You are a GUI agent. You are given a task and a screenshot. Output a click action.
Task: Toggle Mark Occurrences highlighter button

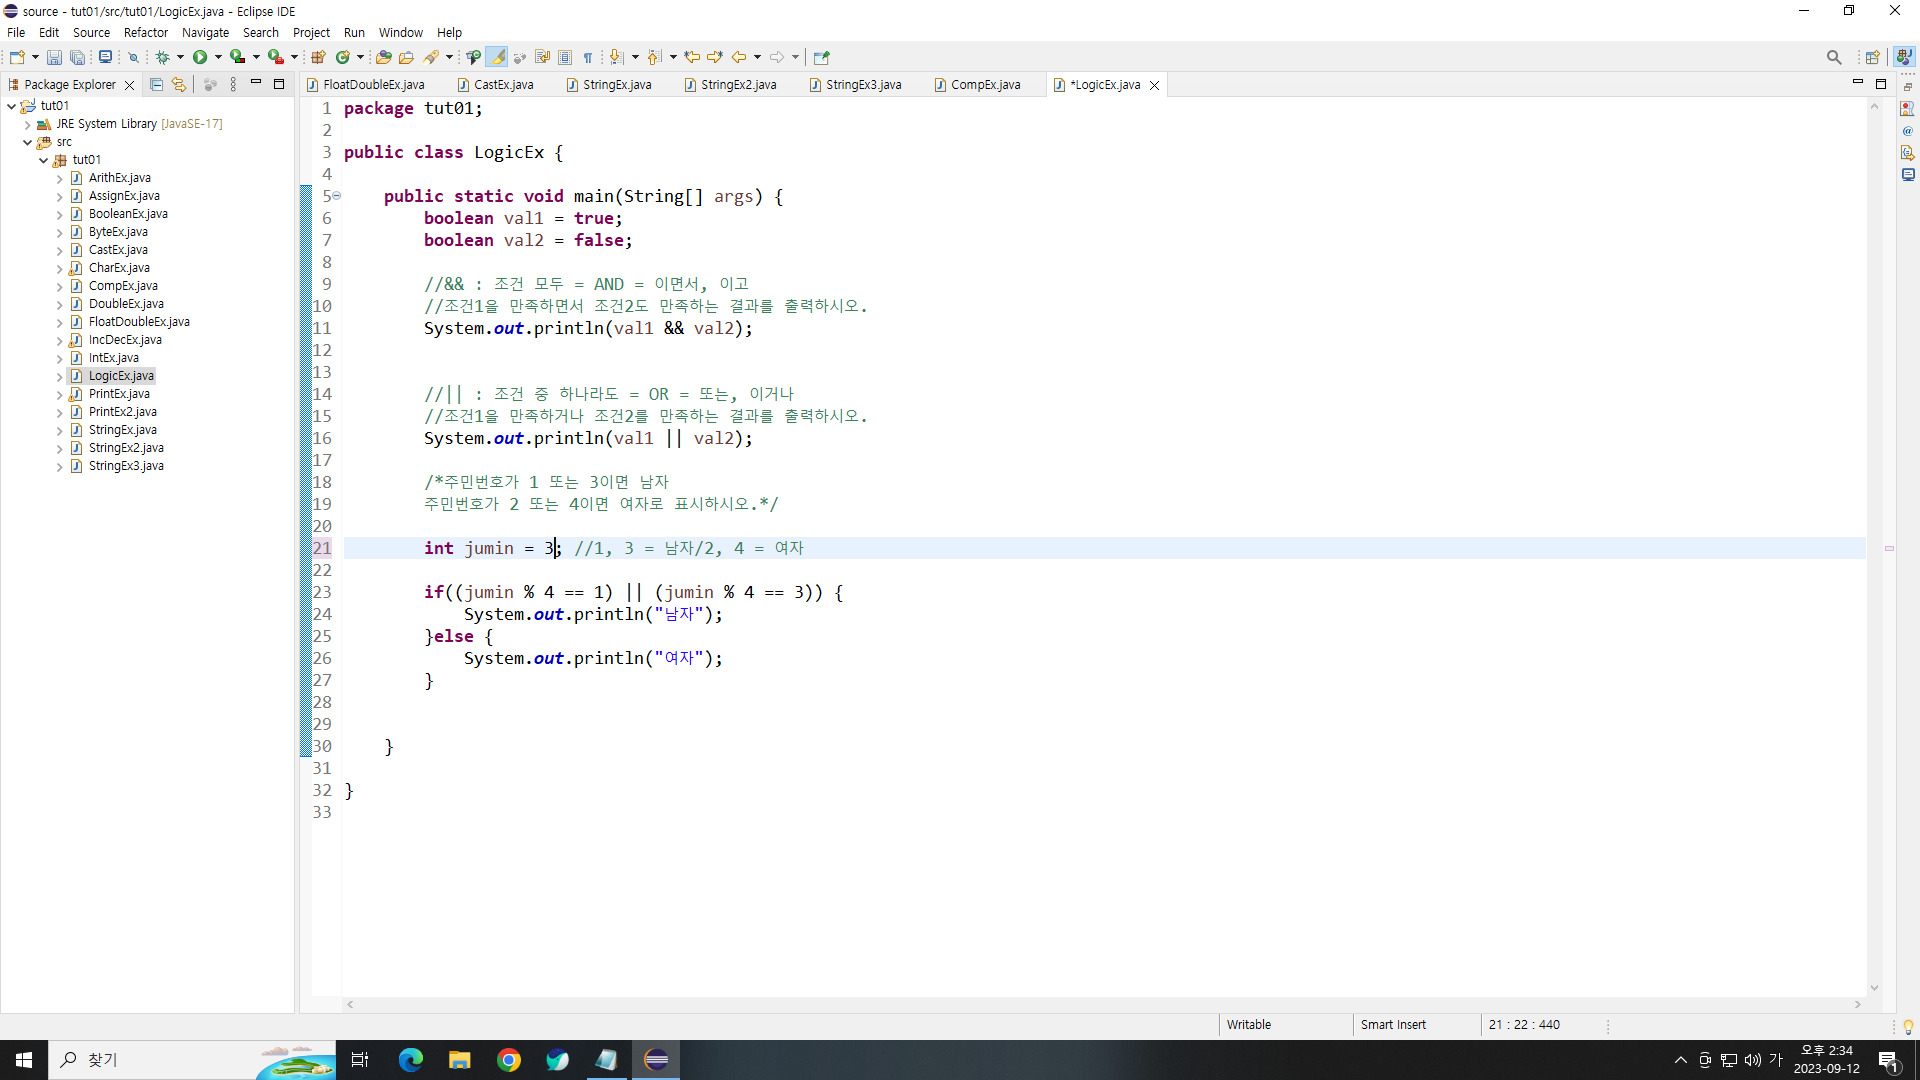tap(497, 57)
